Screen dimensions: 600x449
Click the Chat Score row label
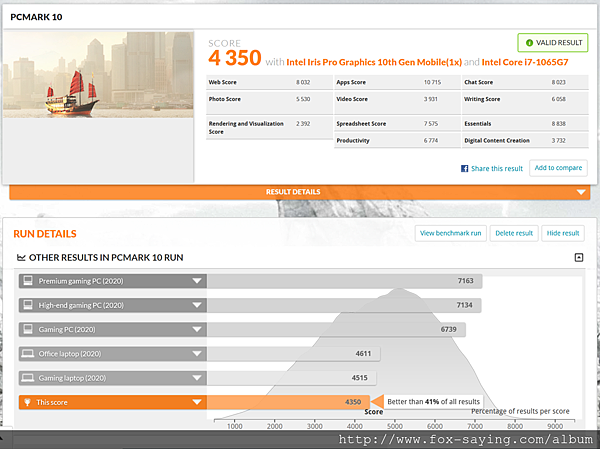coord(478,82)
